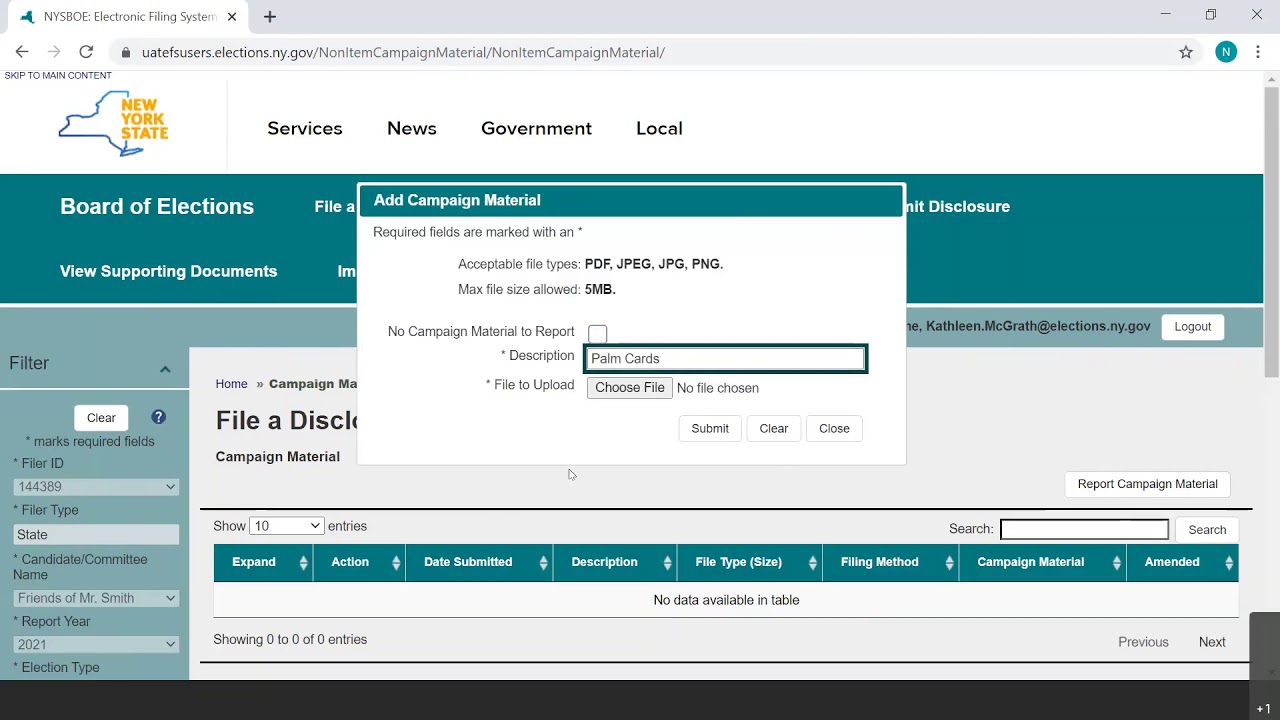Click Skip to Main Content link
Image resolution: width=1280 pixels, height=720 pixels.
(58, 76)
